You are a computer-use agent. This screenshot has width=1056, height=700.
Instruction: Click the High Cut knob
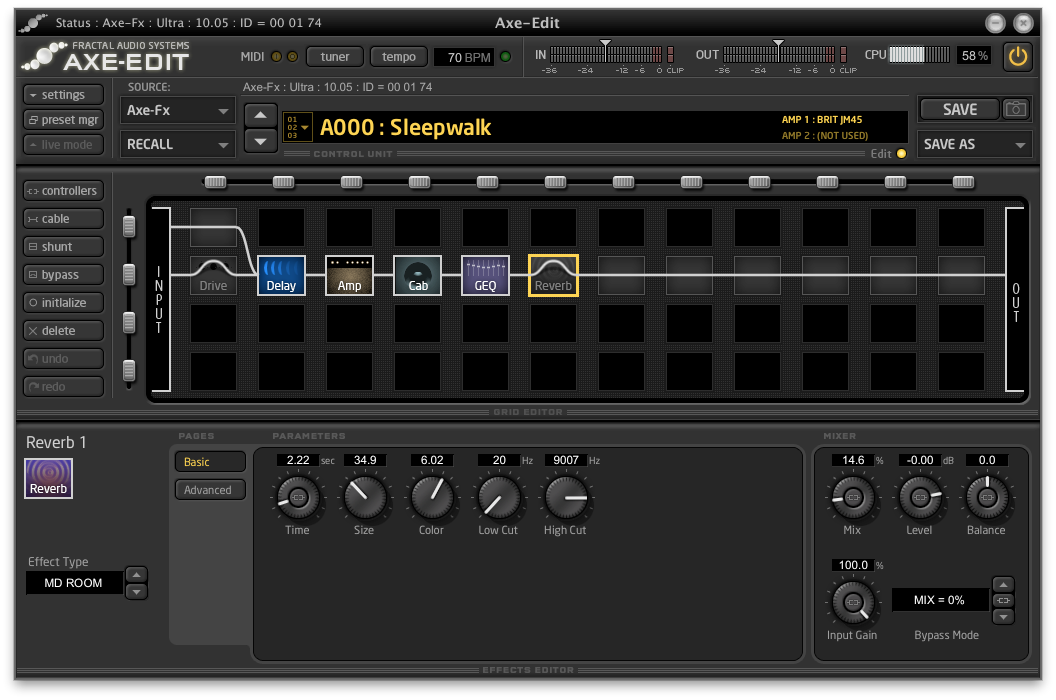click(566, 498)
